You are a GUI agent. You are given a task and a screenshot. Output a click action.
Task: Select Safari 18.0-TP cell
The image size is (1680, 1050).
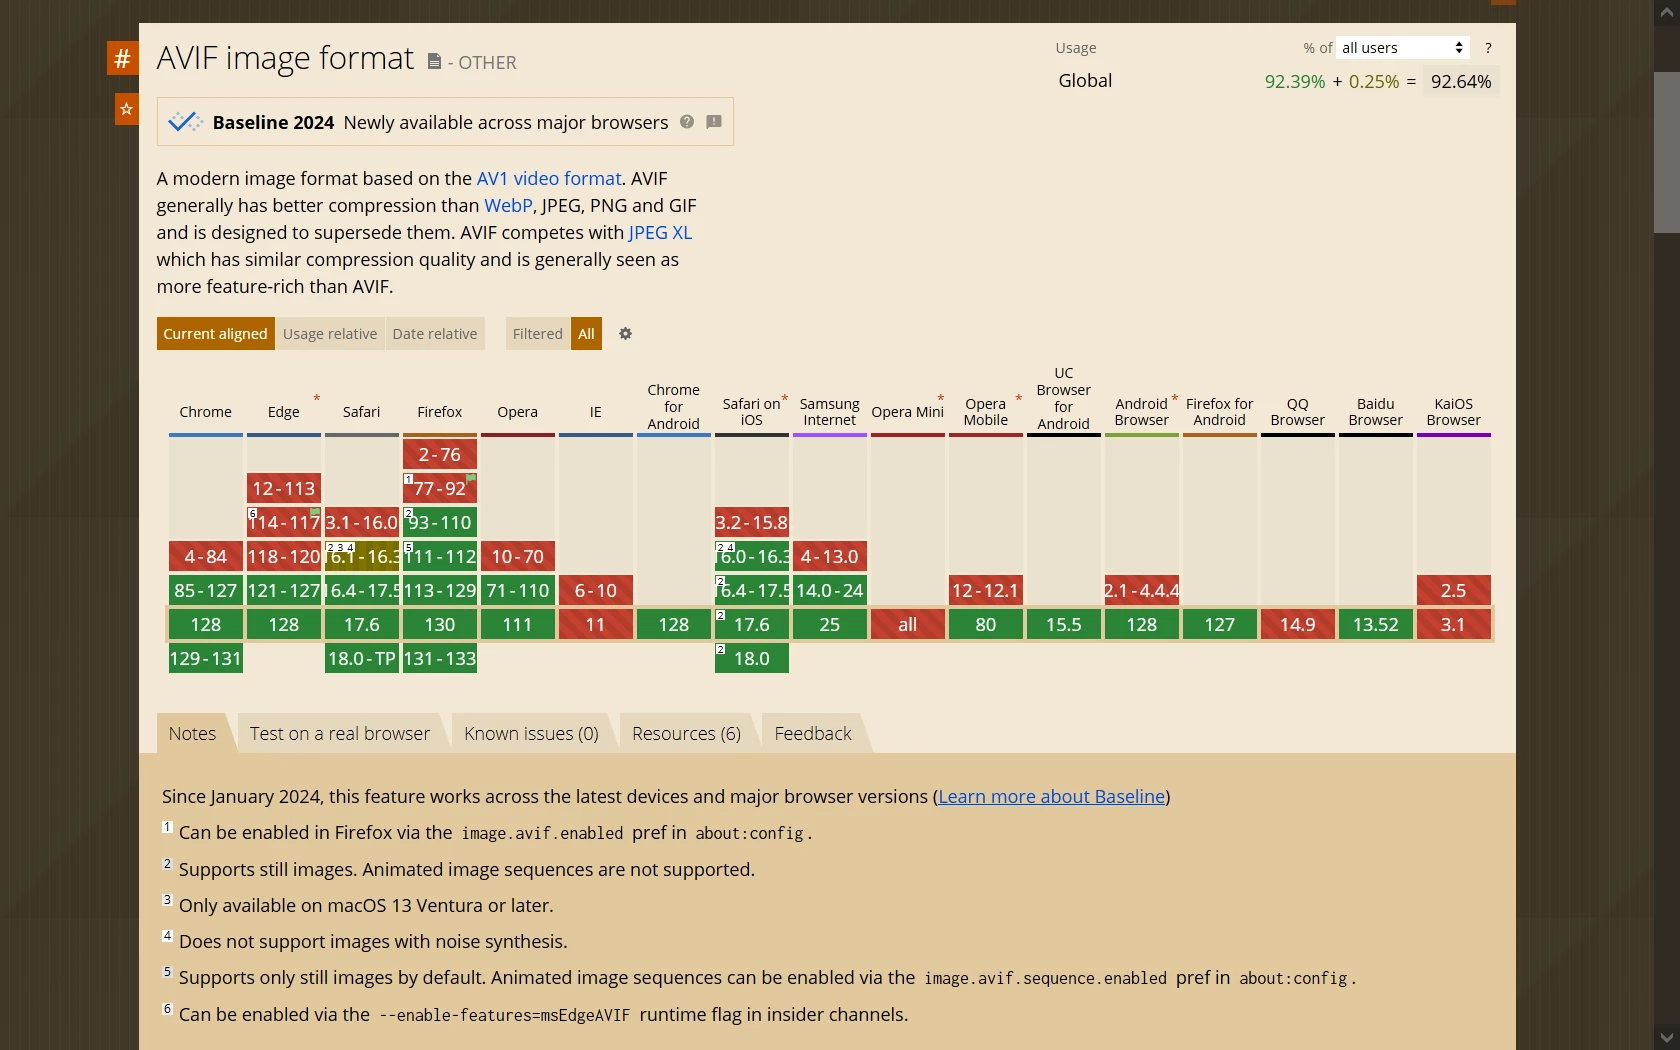click(362, 658)
